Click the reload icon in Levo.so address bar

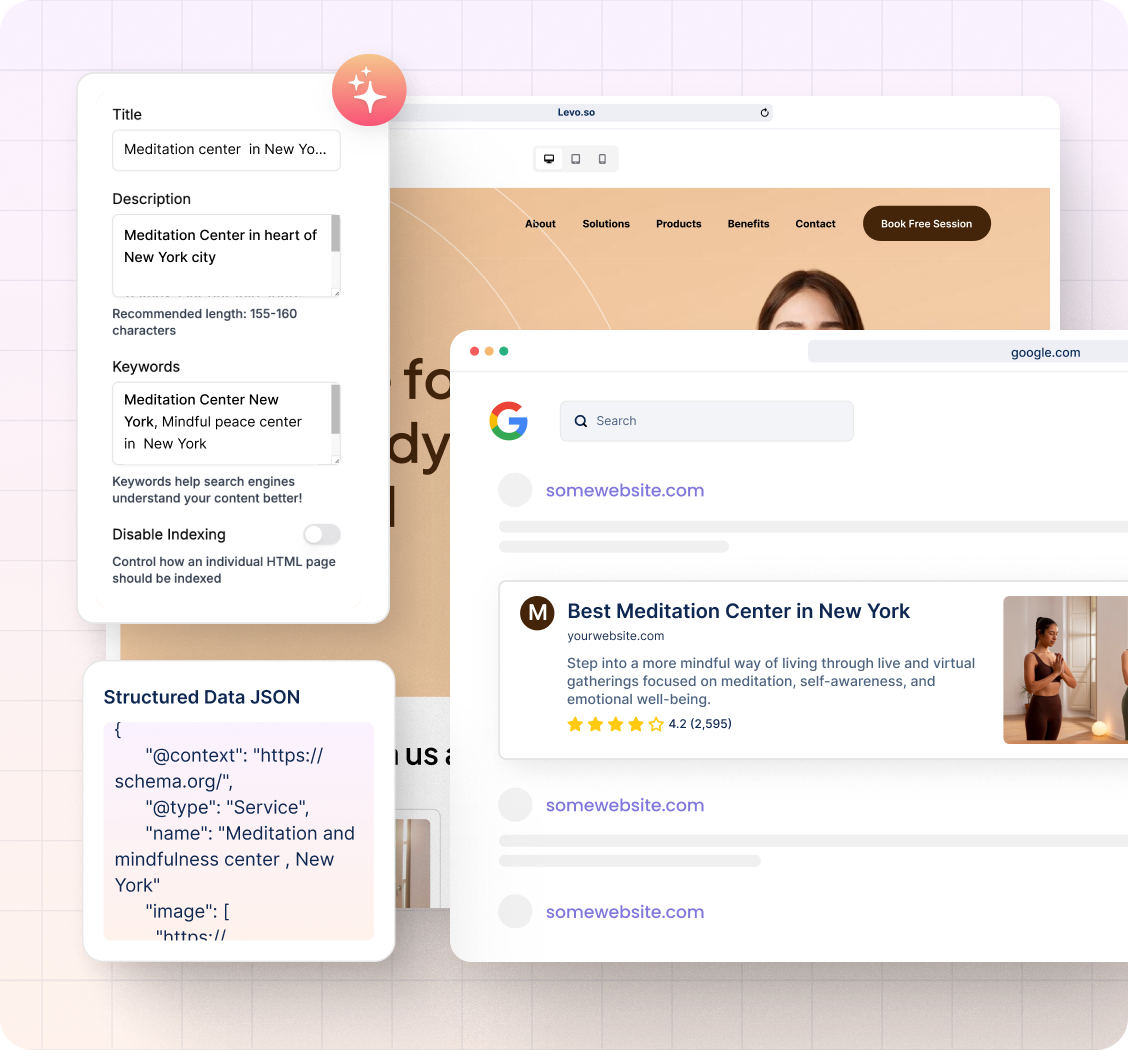coord(765,113)
